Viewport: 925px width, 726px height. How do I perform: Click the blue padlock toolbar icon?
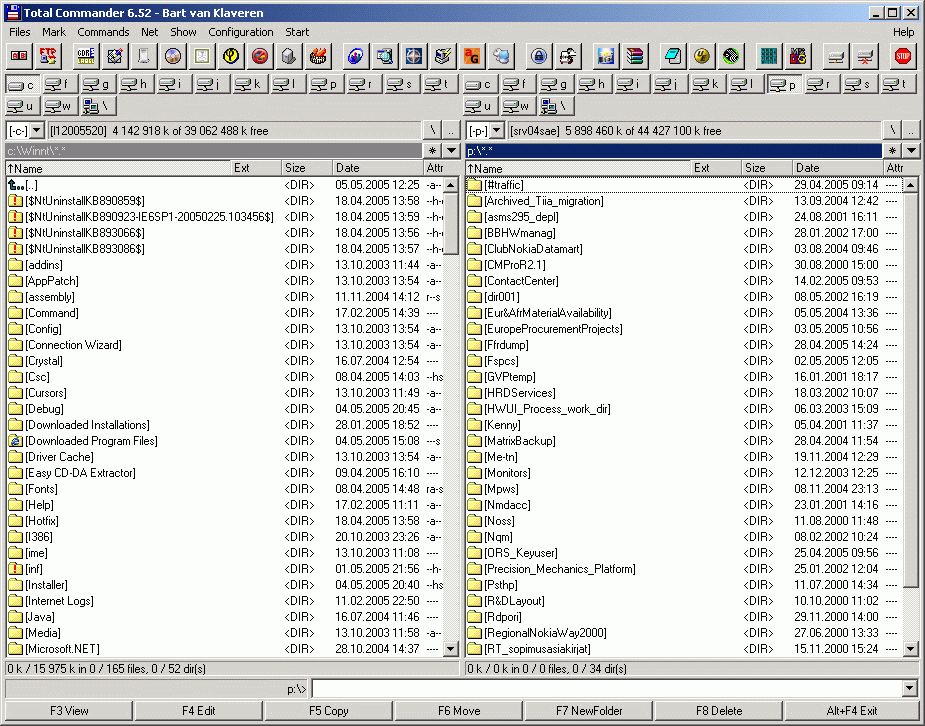(x=539, y=56)
